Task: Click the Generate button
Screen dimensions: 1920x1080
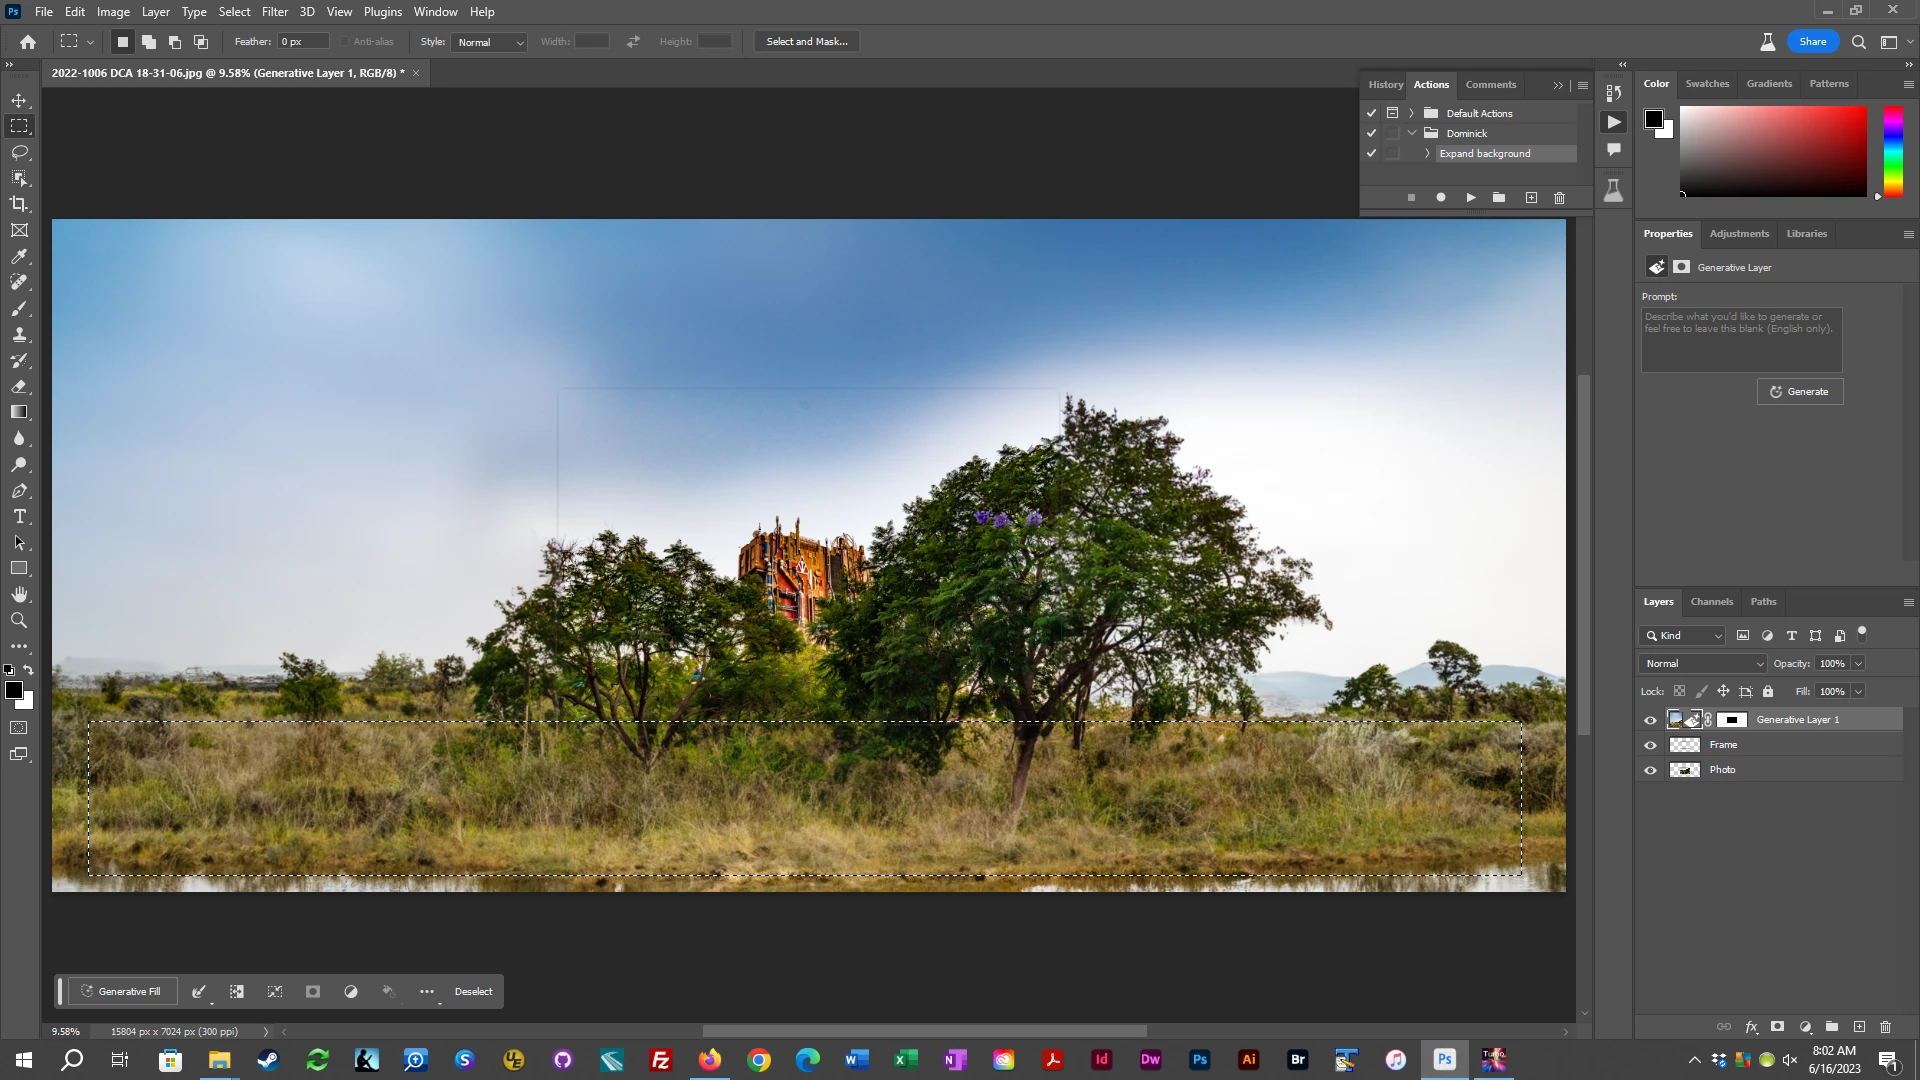Action: [x=1799, y=392]
